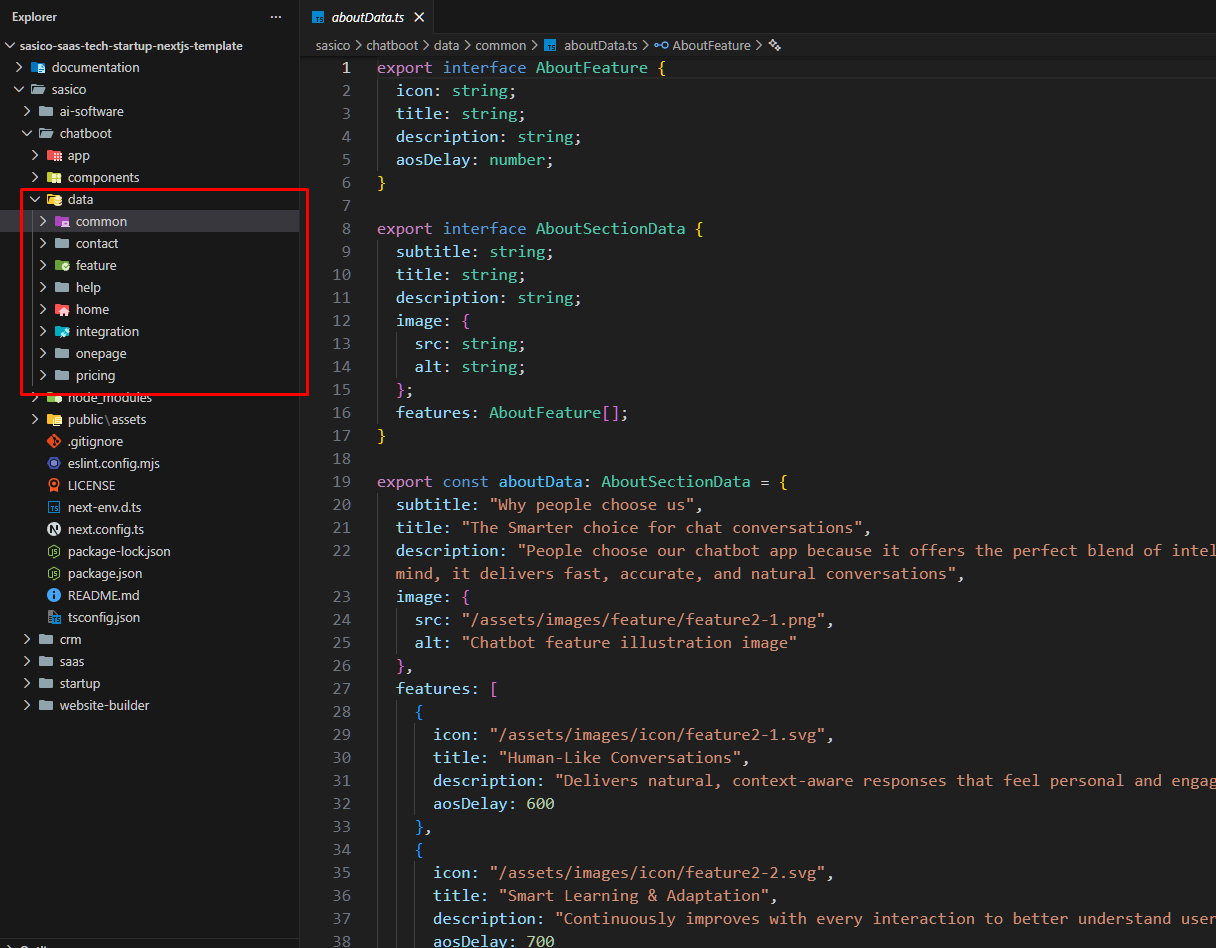Click the package-lock.json file icon
The width and height of the screenshot is (1216, 948).
[55, 551]
